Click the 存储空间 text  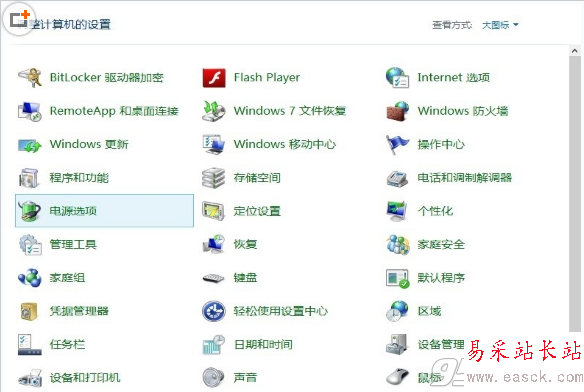(x=257, y=178)
